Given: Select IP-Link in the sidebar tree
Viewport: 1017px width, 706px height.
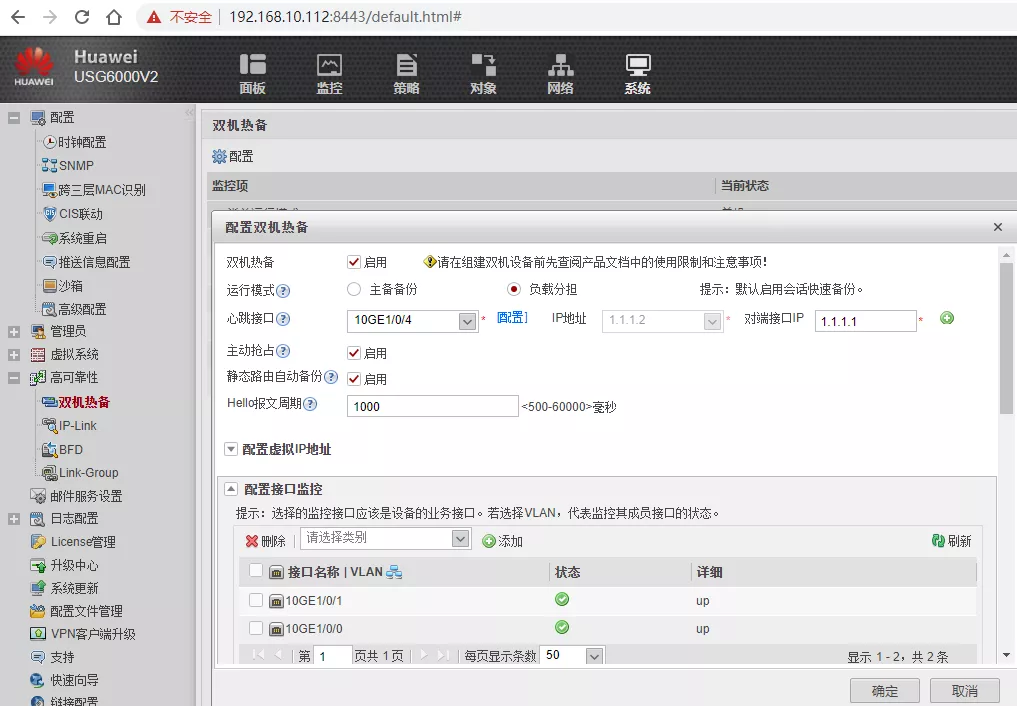Looking at the screenshot, I should coord(77,426).
